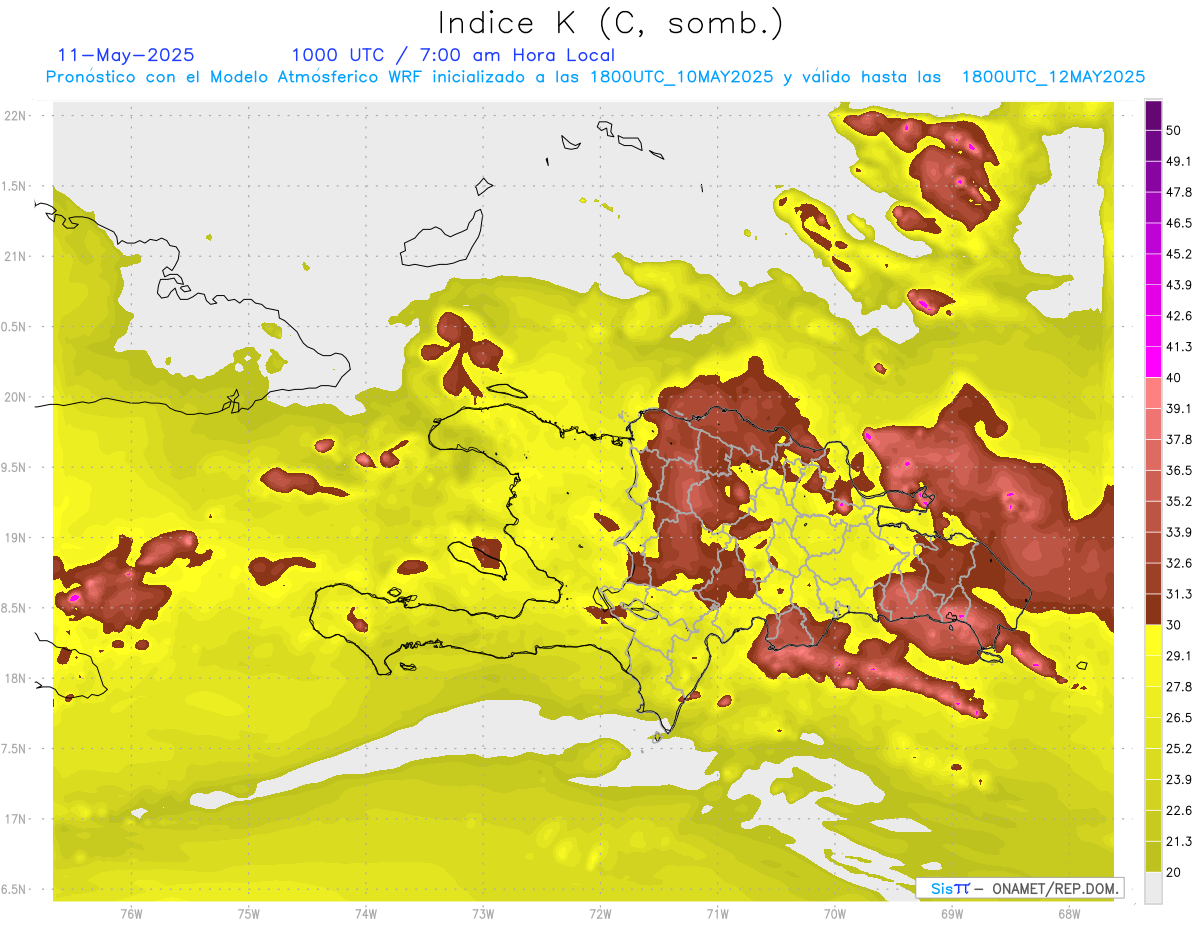Screen dimensions: 1200x927
Task: Click the "17N" latitude label
Action: 16,819
